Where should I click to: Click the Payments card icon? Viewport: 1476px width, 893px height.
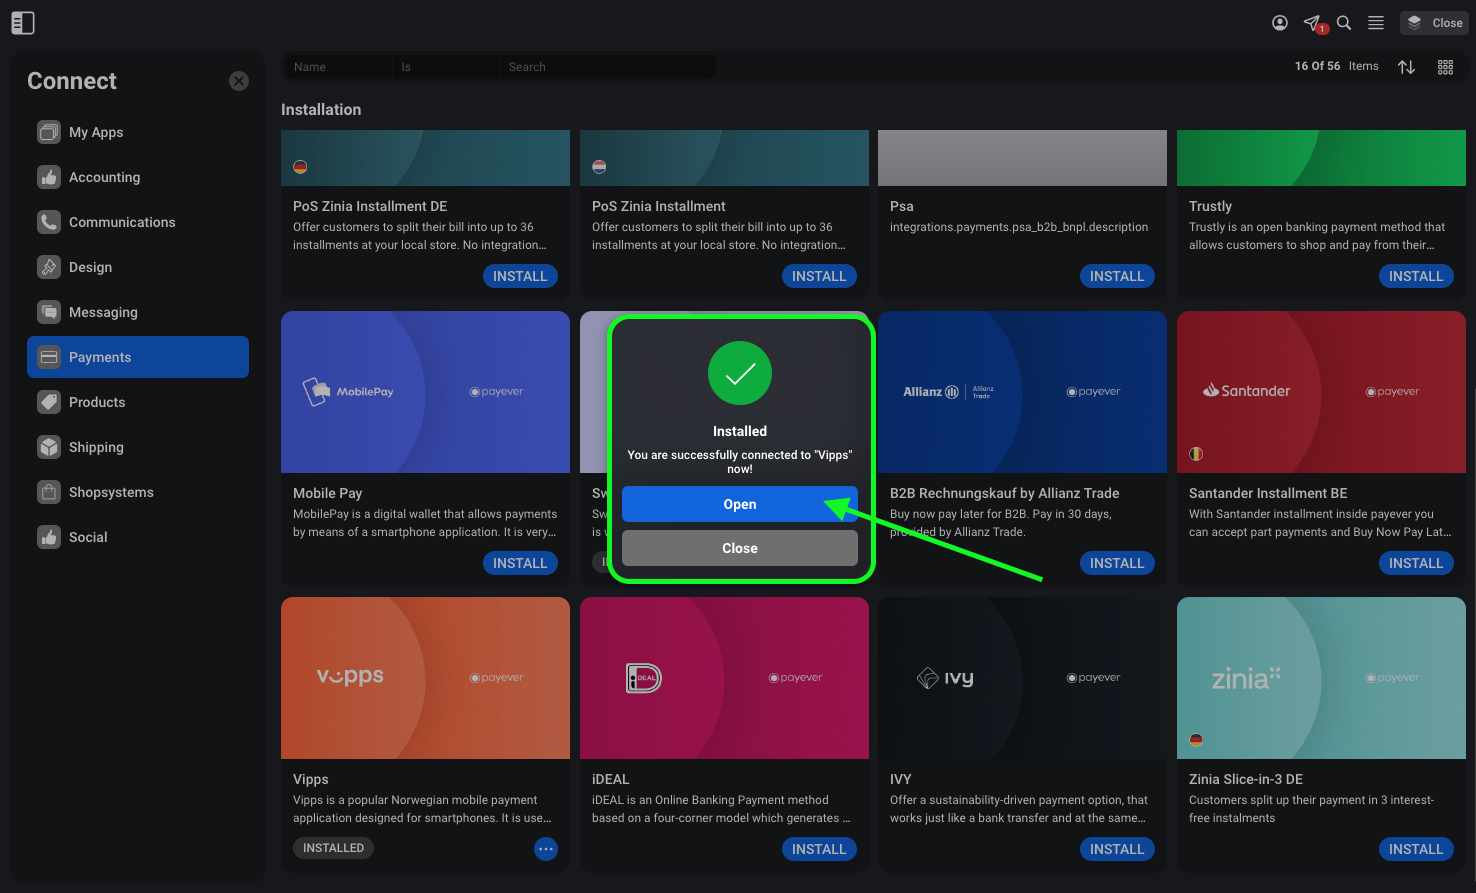[x=49, y=357]
